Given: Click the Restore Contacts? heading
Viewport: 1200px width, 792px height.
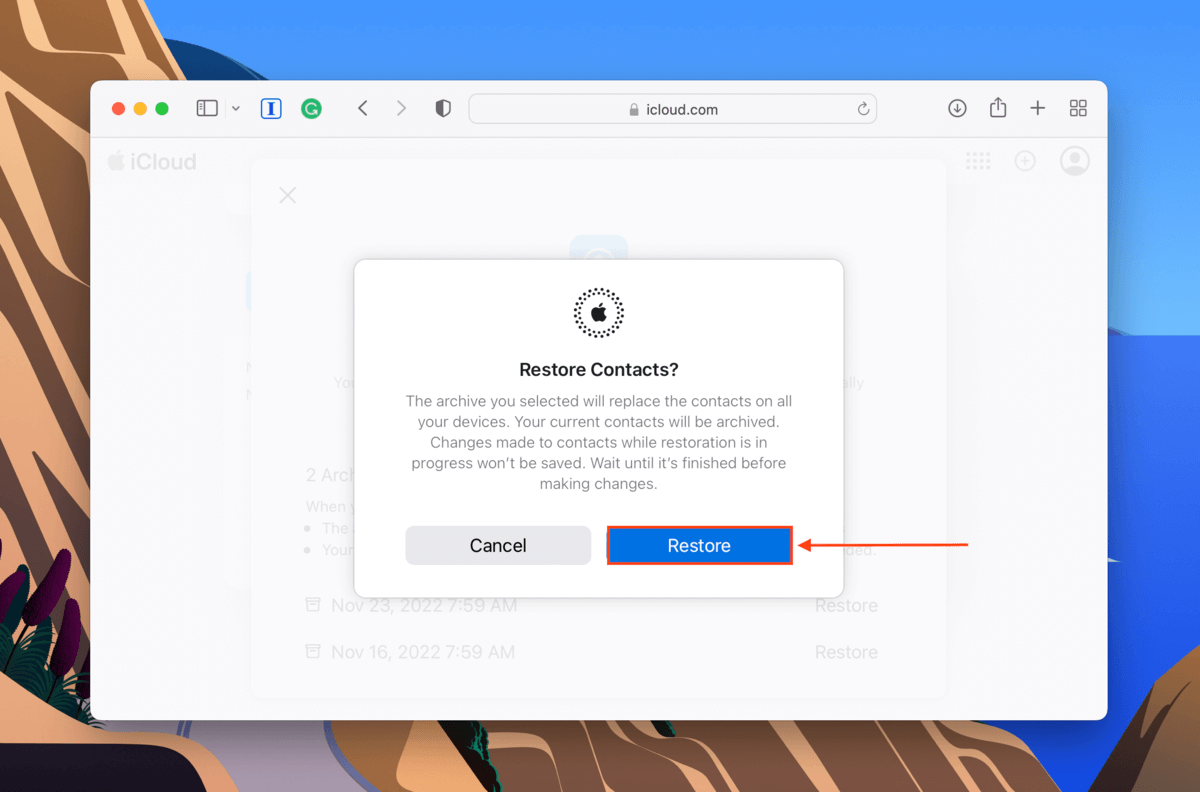Looking at the screenshot, I should pyautogui.click(x=599, y=370).
